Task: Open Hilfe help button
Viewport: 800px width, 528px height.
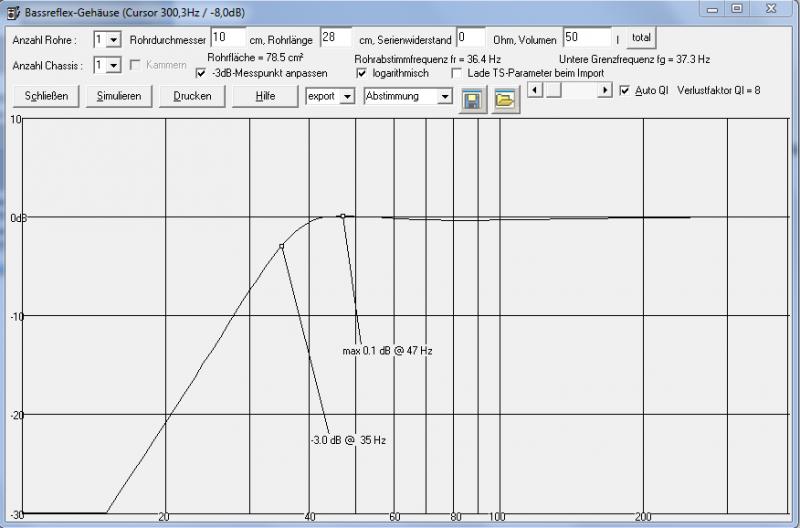Action: (265, 96)
